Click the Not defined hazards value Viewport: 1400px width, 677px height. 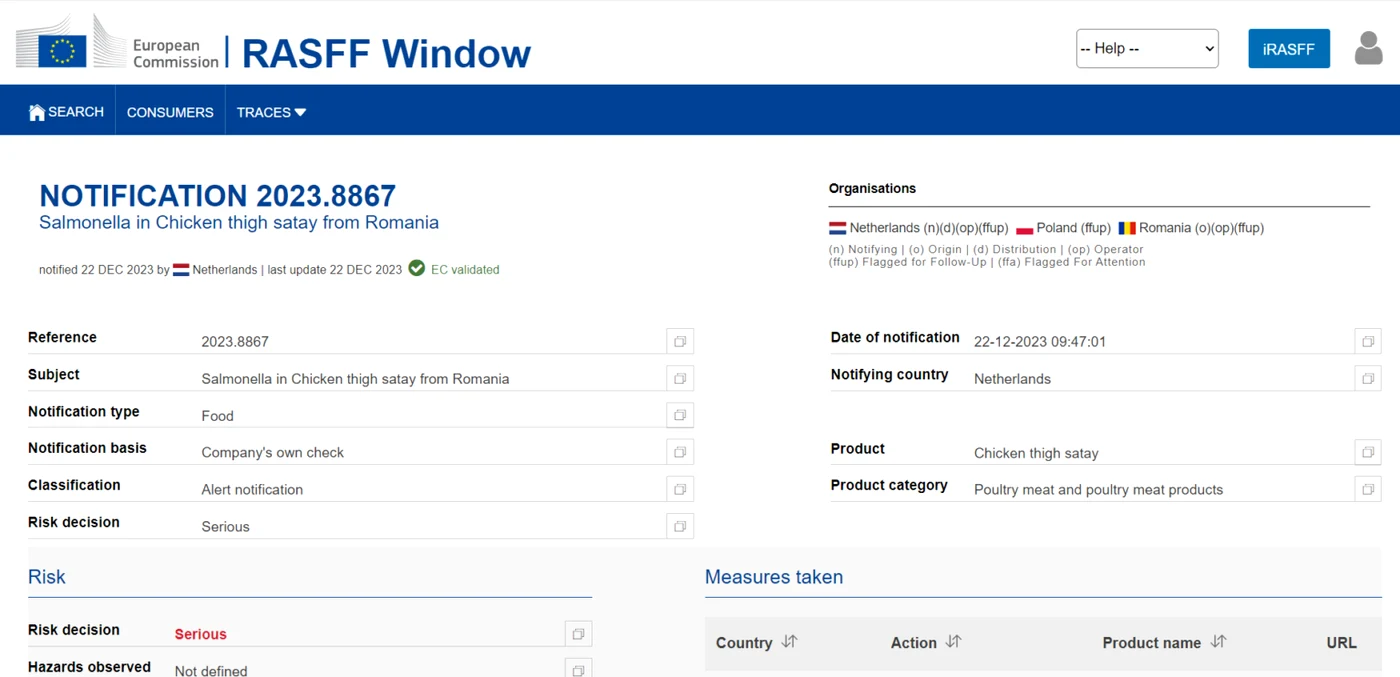click(x=211, y=671)
